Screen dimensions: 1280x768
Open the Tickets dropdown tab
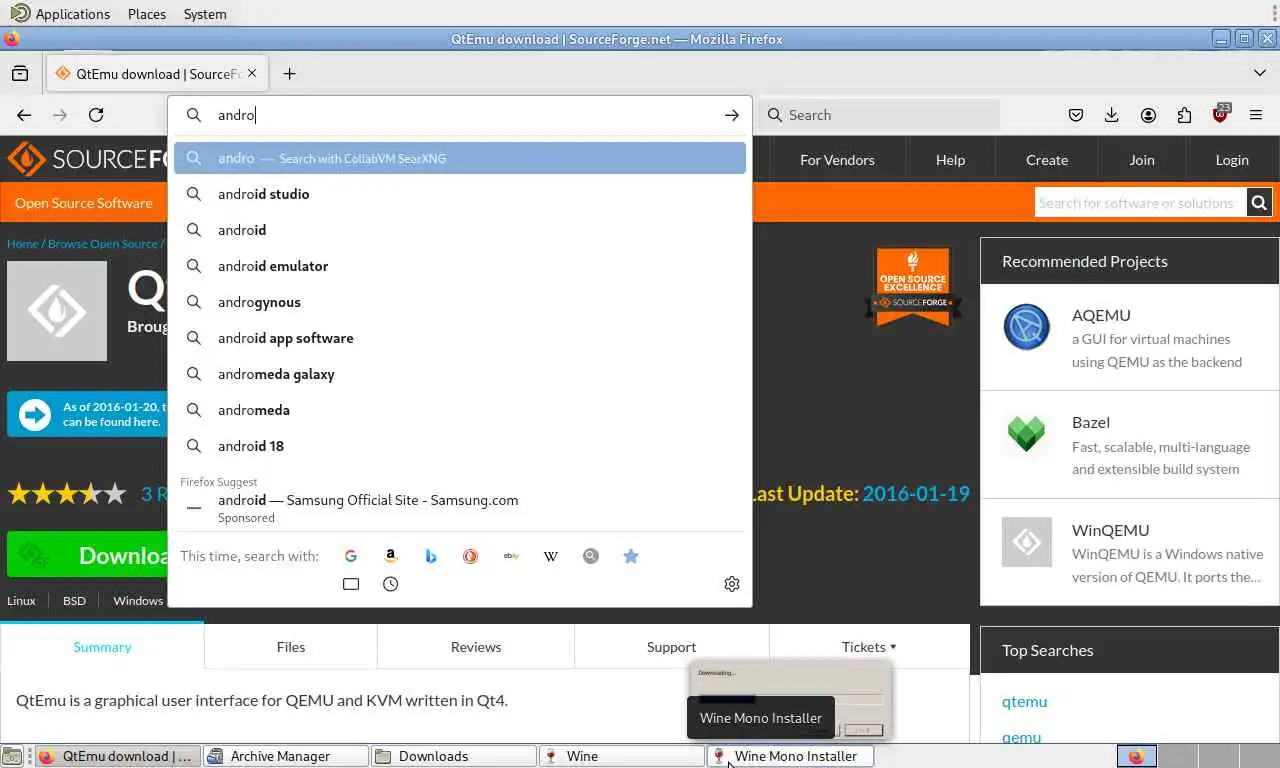pyautogui.click(x=869, y=647)
